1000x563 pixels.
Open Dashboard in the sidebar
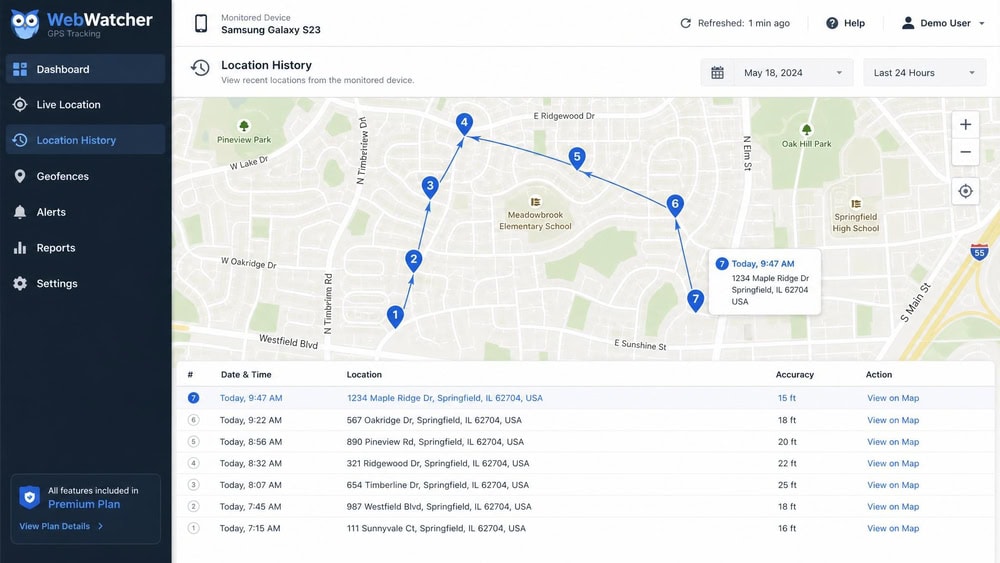tap(85, 69)
